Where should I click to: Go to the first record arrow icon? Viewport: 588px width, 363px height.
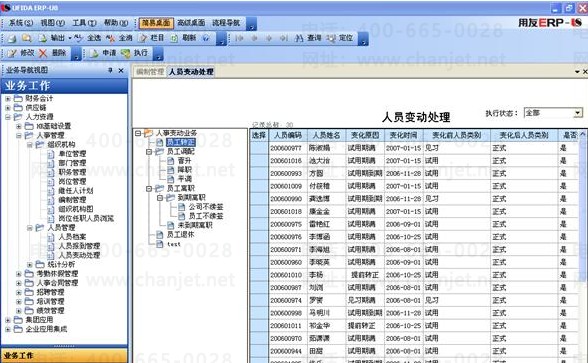click(239, 38)
